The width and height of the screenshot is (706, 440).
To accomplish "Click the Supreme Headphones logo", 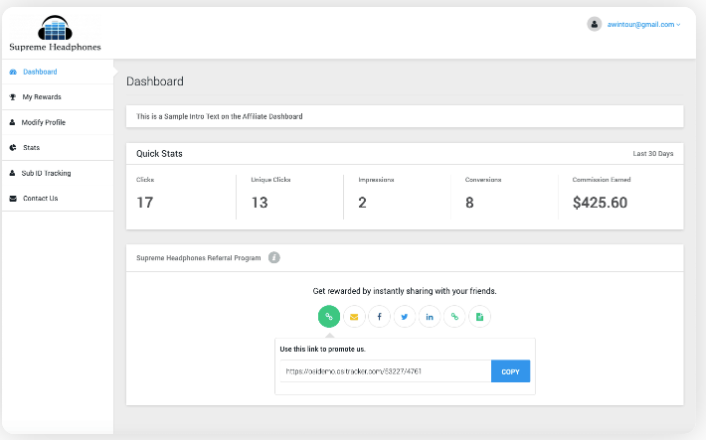I will point(55,33).
